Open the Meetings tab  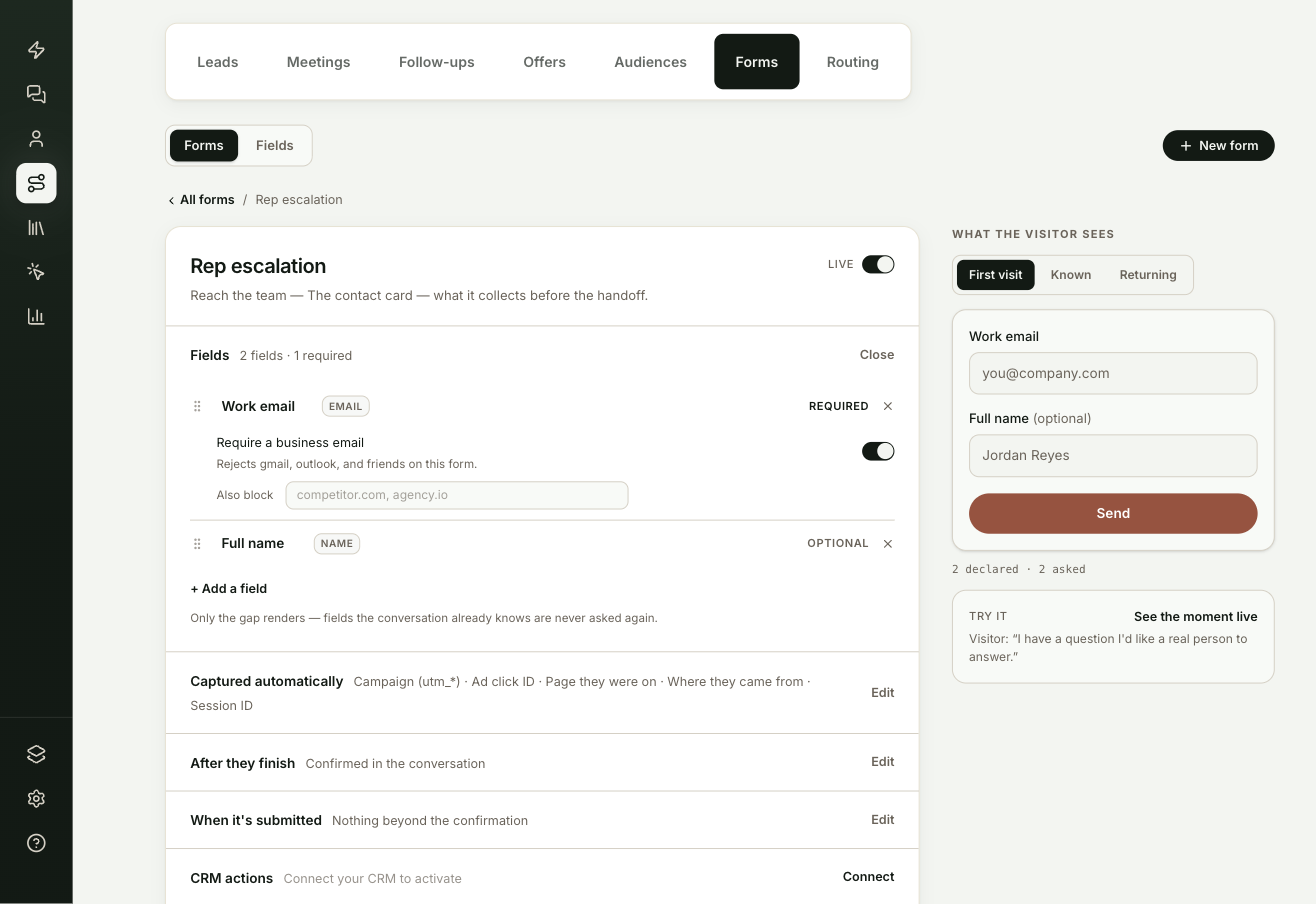(x=318, y=62)
